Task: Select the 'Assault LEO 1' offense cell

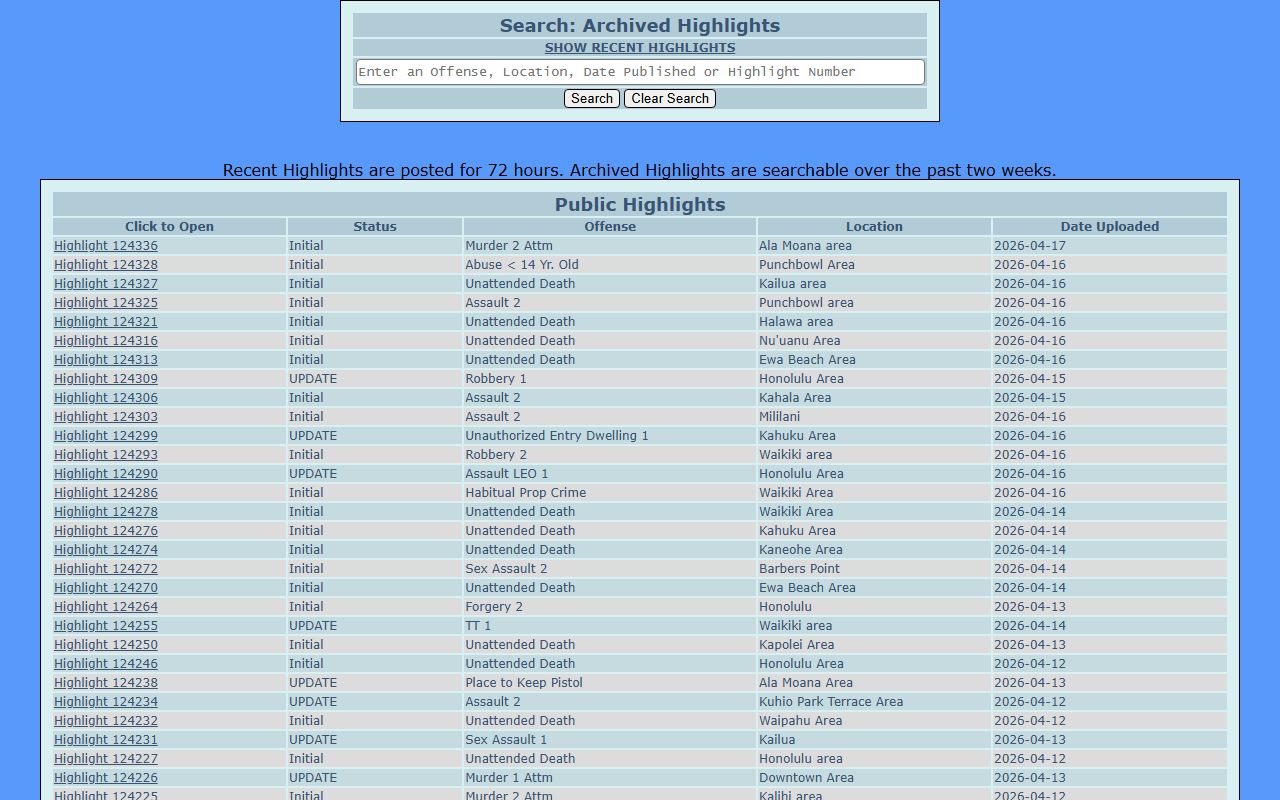Action: [x=610, y=474]
